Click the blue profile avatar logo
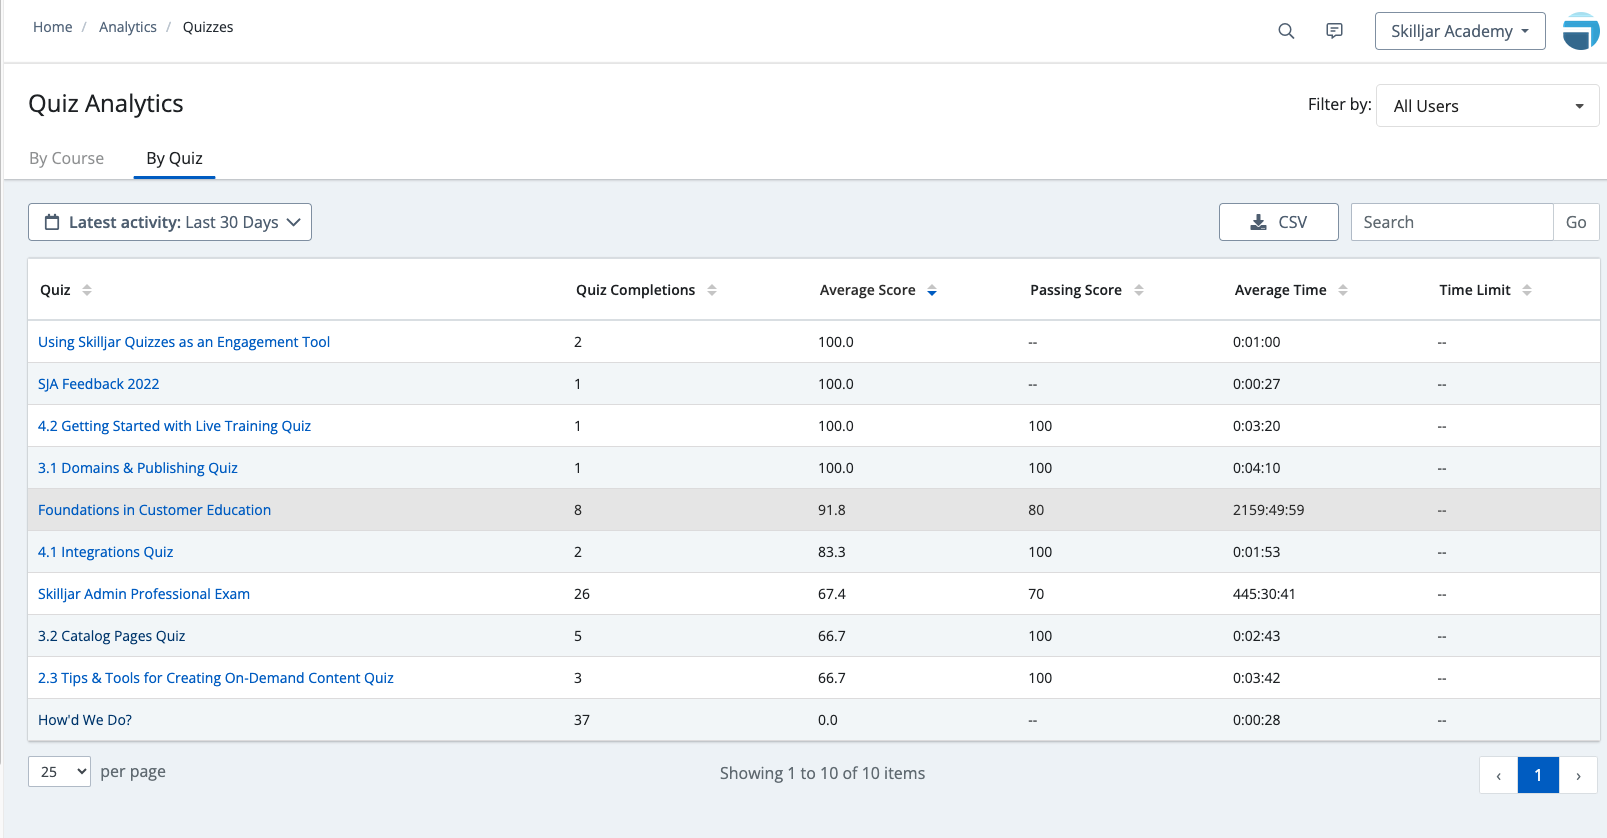This screenshot has height=838, width=1607. tap(1581, 31)
